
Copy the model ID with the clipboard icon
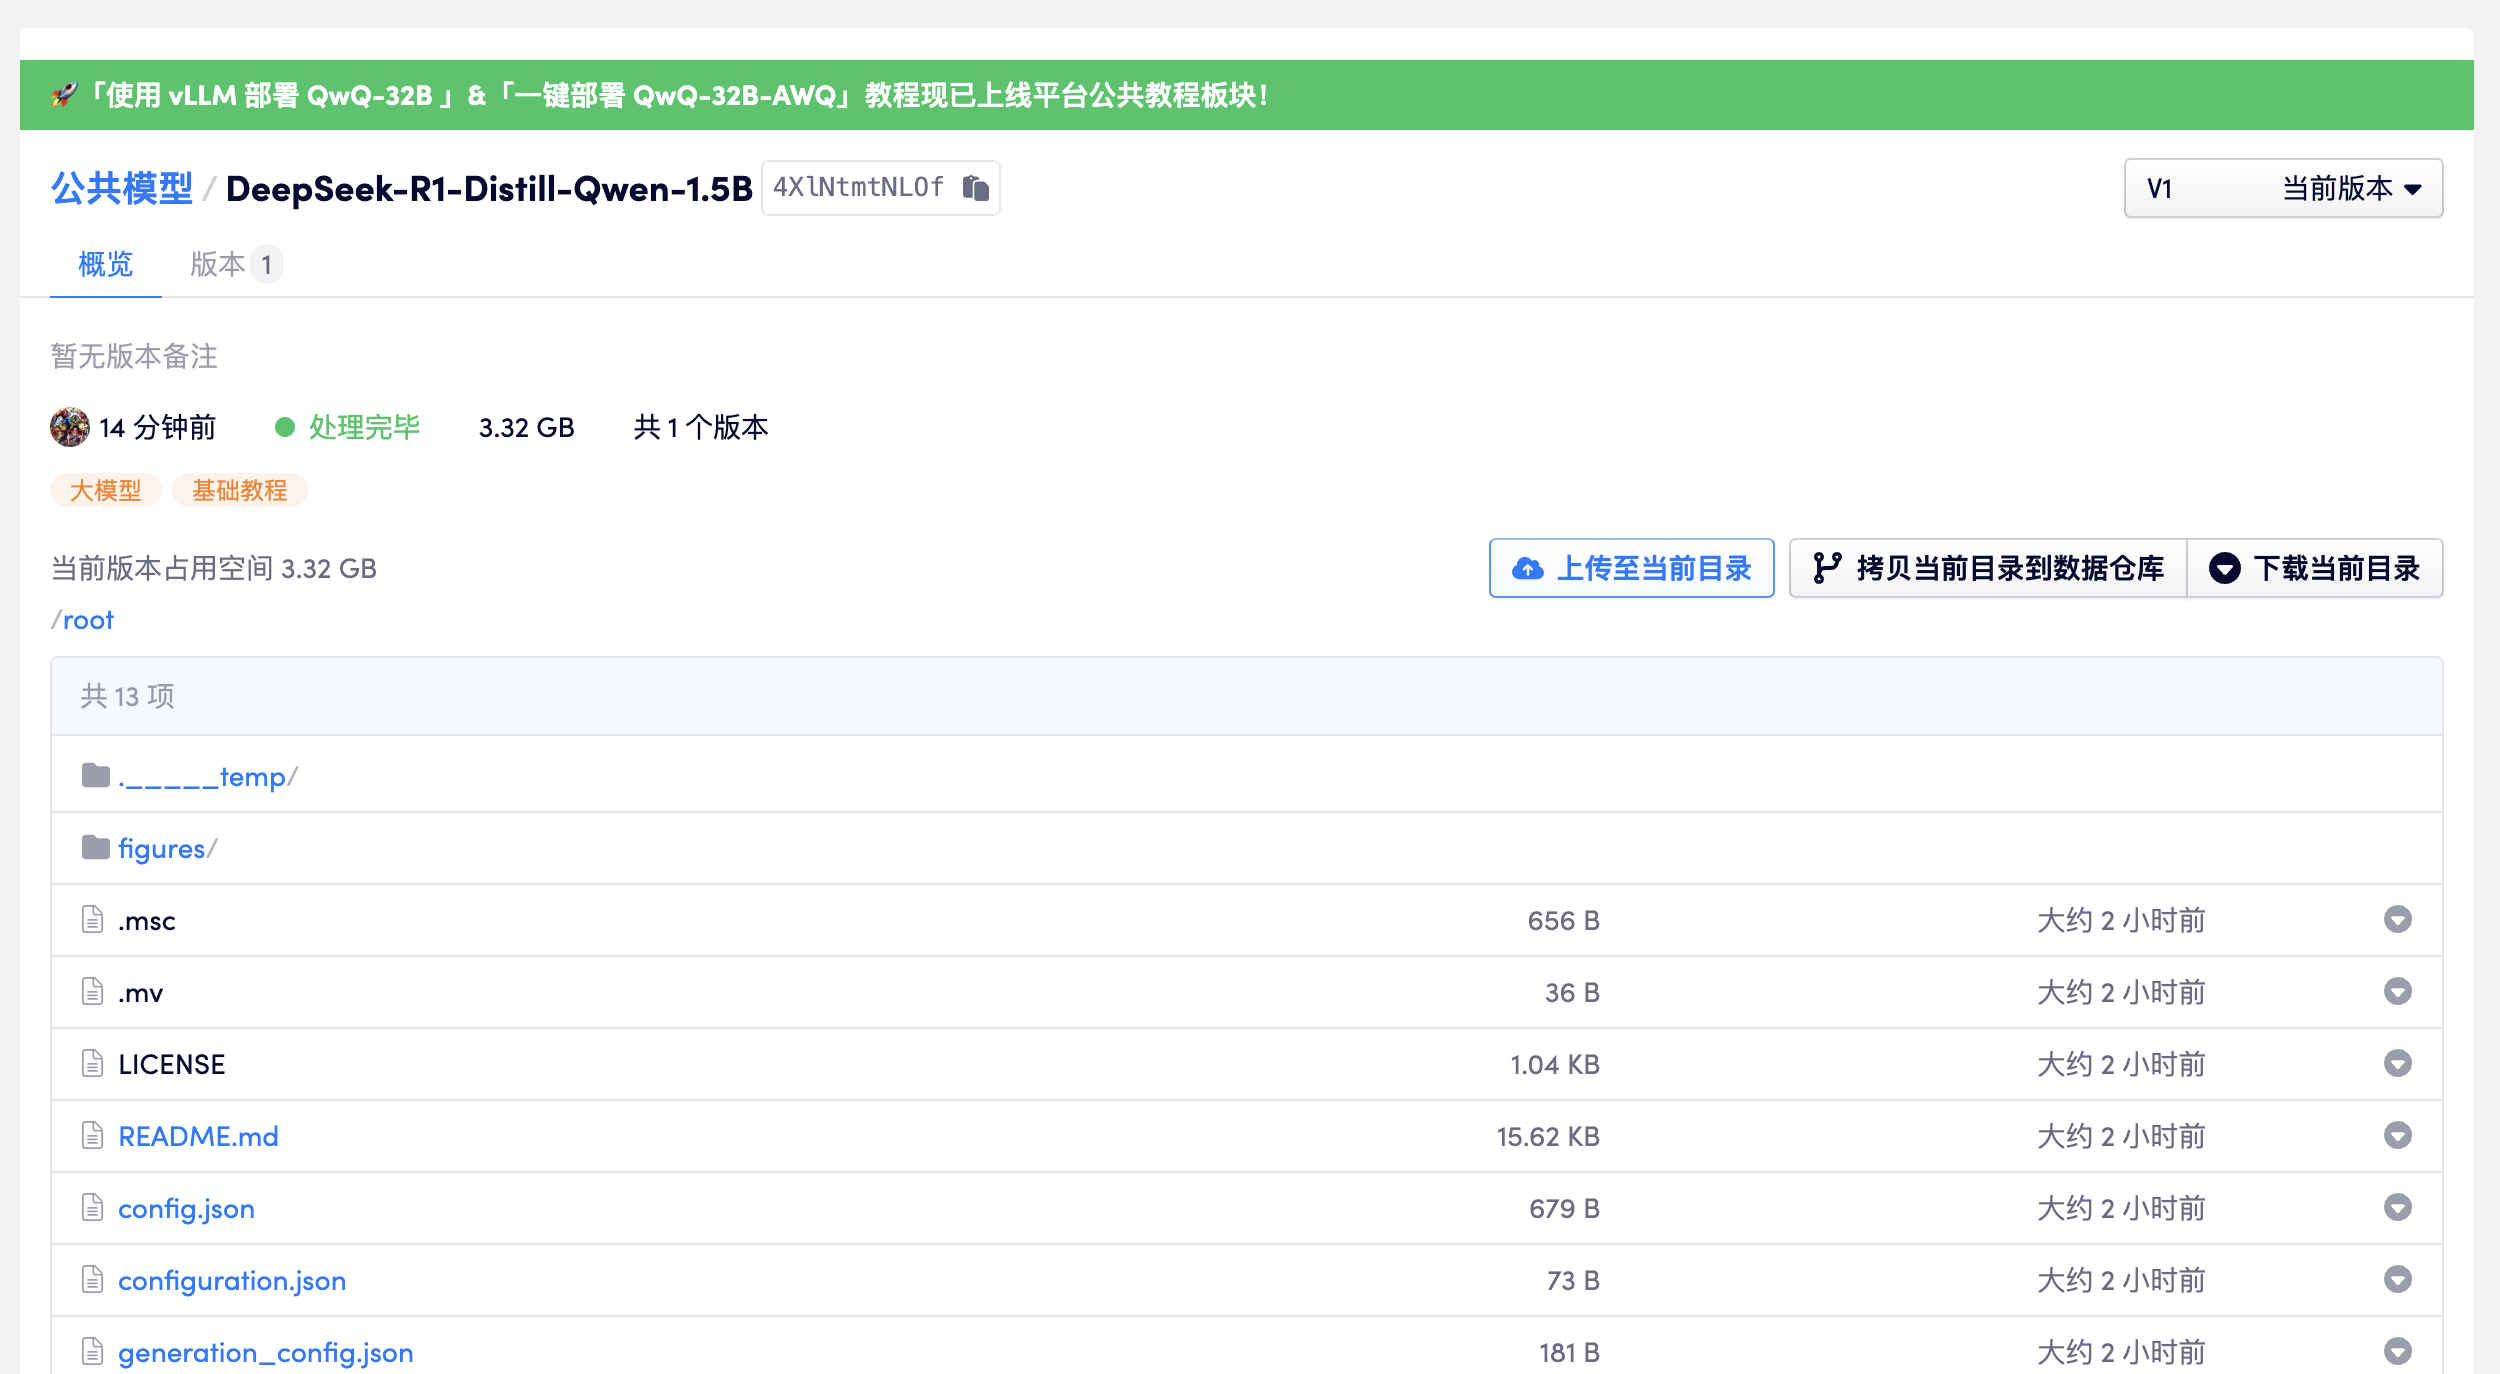point(975,188)
